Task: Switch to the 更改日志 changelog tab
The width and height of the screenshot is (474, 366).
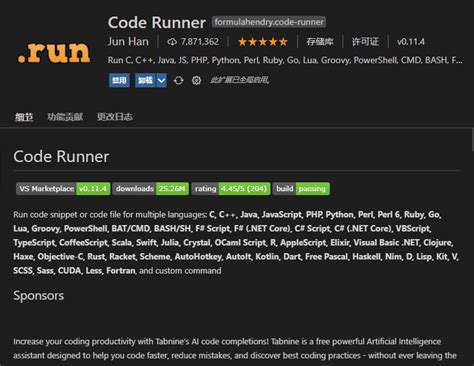Action: [x=115, y=117]
